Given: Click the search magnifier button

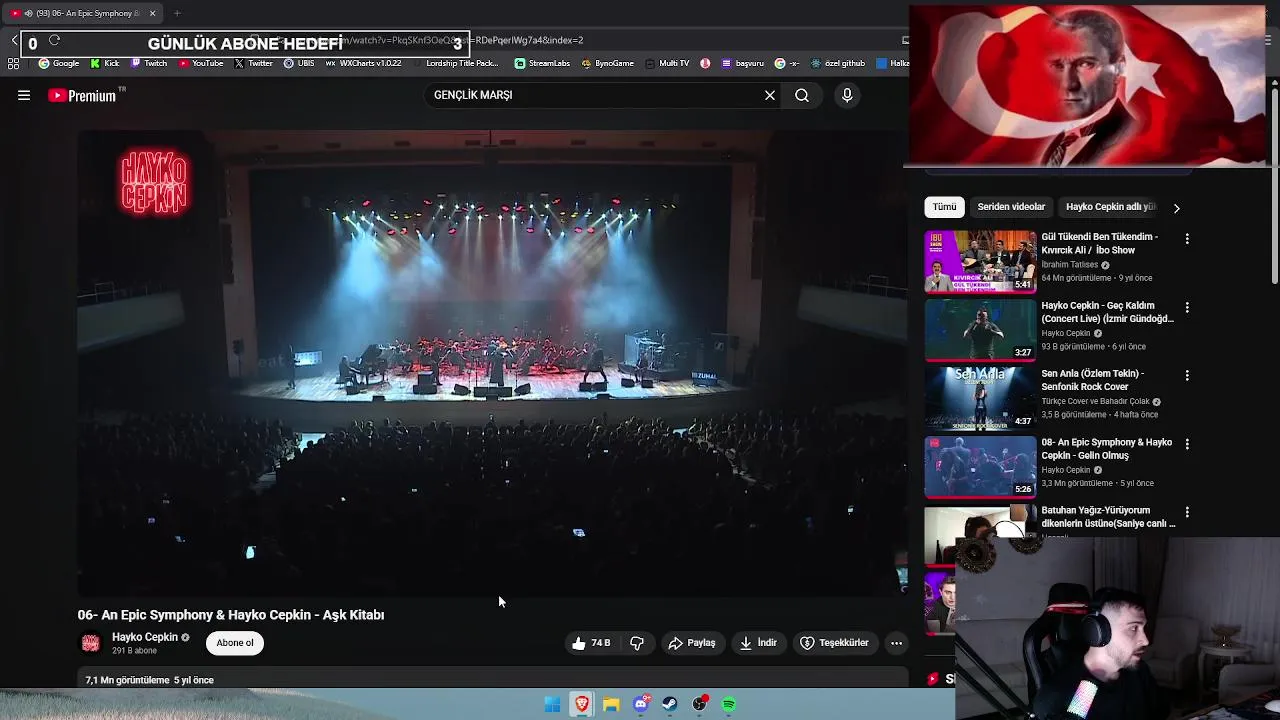Looking at the screenshot, I should pyautogui.click(x=802, y=95).
